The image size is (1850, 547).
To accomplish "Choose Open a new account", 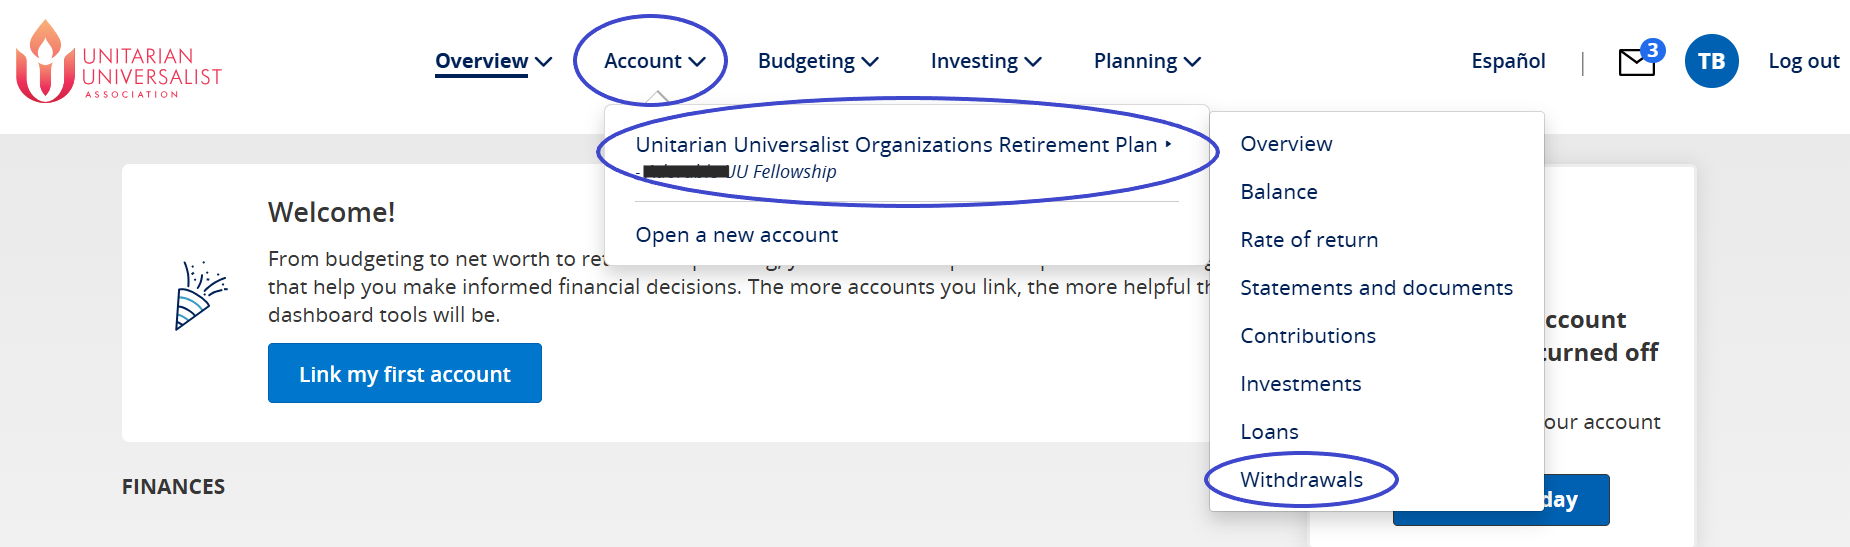I will pos(737,235).
